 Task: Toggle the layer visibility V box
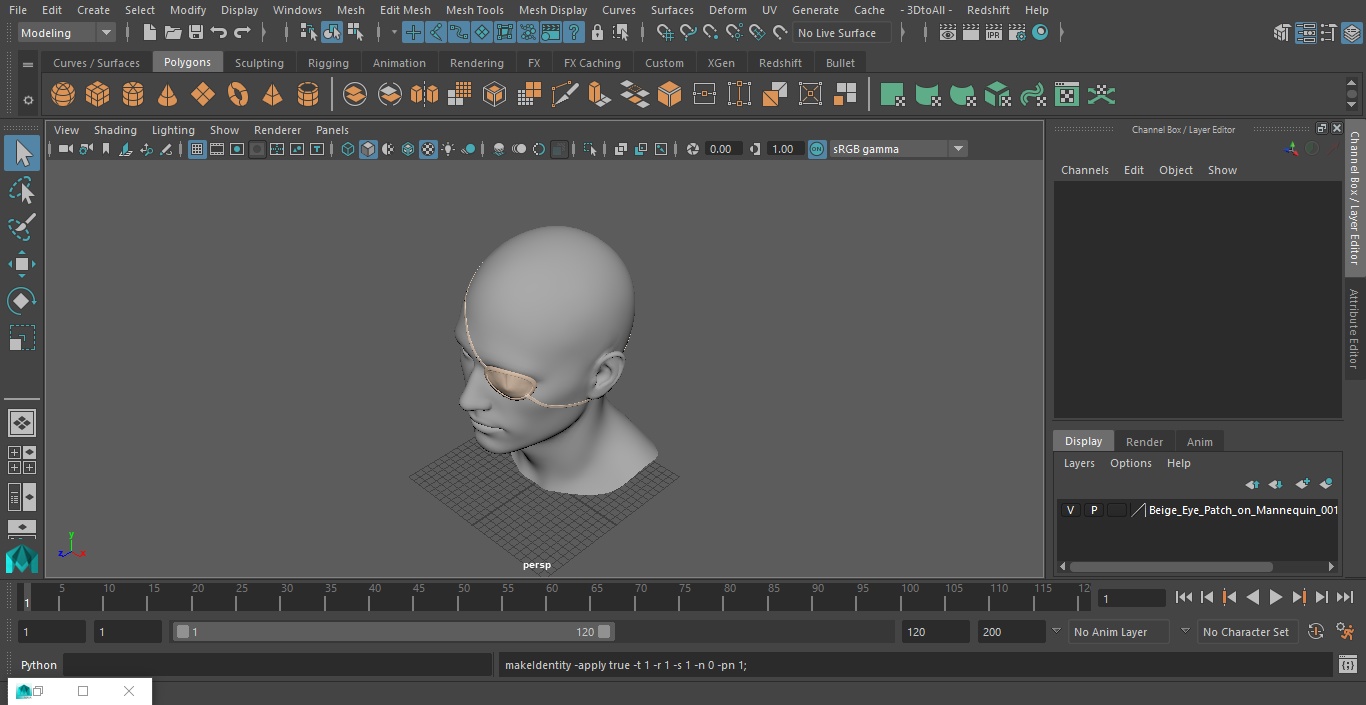tap(1070, 510)
